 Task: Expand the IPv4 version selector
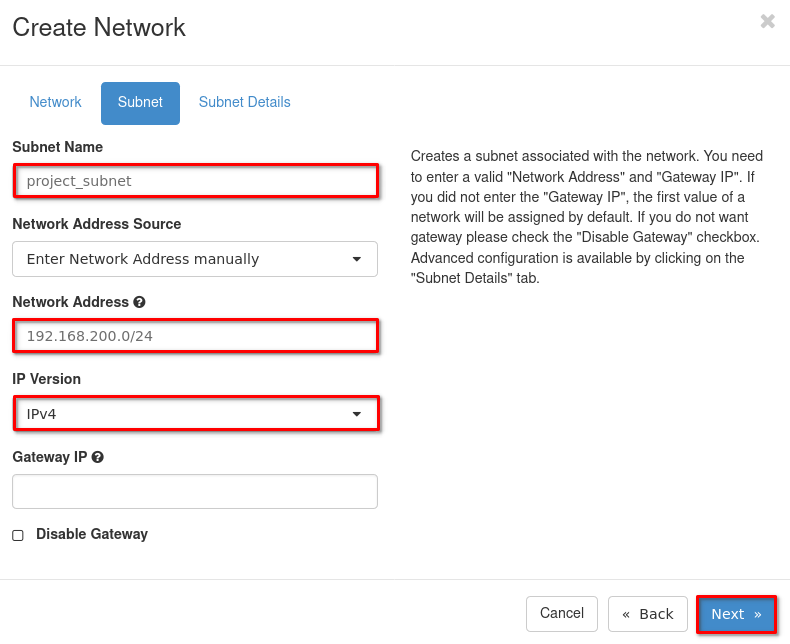194,414
